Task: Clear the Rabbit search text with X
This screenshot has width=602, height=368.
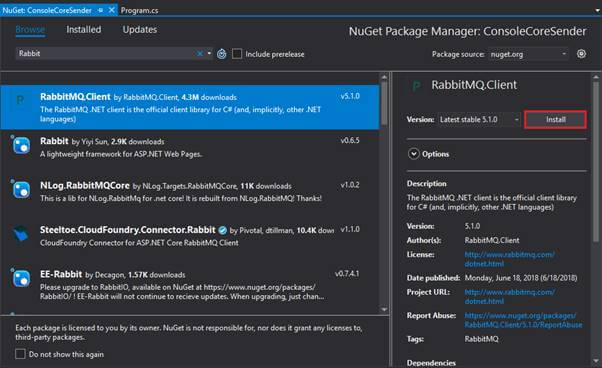Action: (x=200, y=54)
